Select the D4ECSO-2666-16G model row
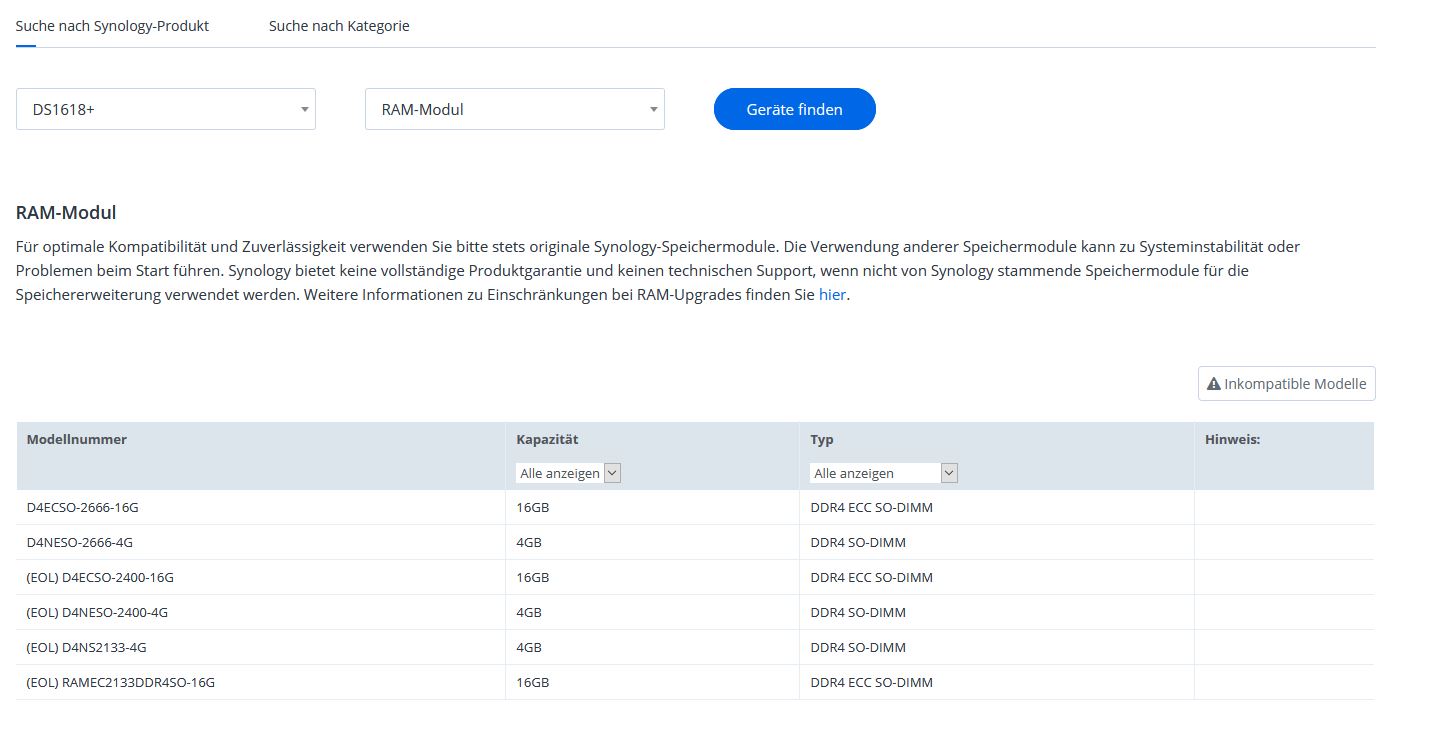Image resolution: width=1429 pixels, height=755 pixels. click(695, 507)
